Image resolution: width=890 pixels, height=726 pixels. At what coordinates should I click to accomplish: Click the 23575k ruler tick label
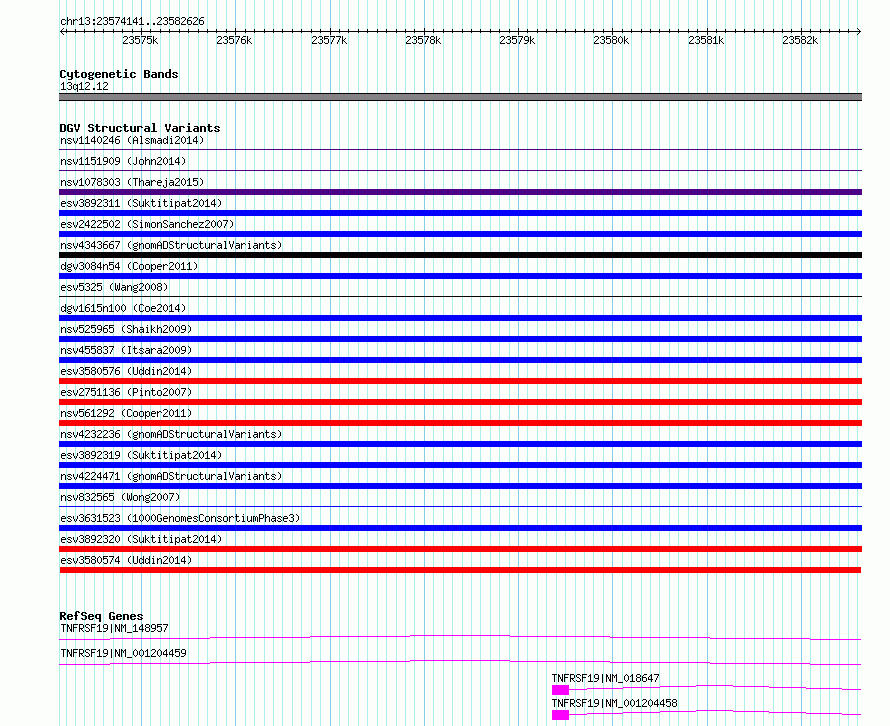(x=140, y=40)
